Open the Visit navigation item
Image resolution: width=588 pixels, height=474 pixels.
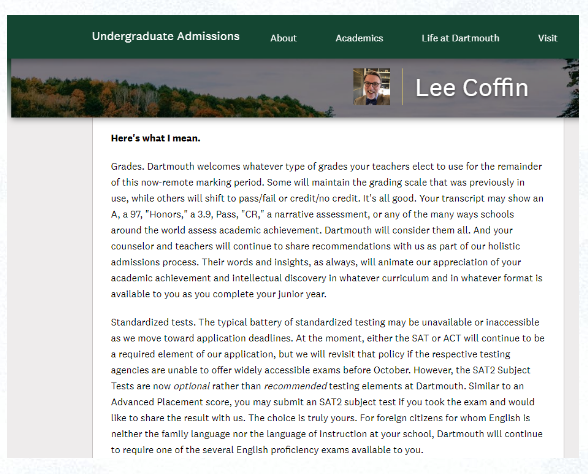pos(548,38)
